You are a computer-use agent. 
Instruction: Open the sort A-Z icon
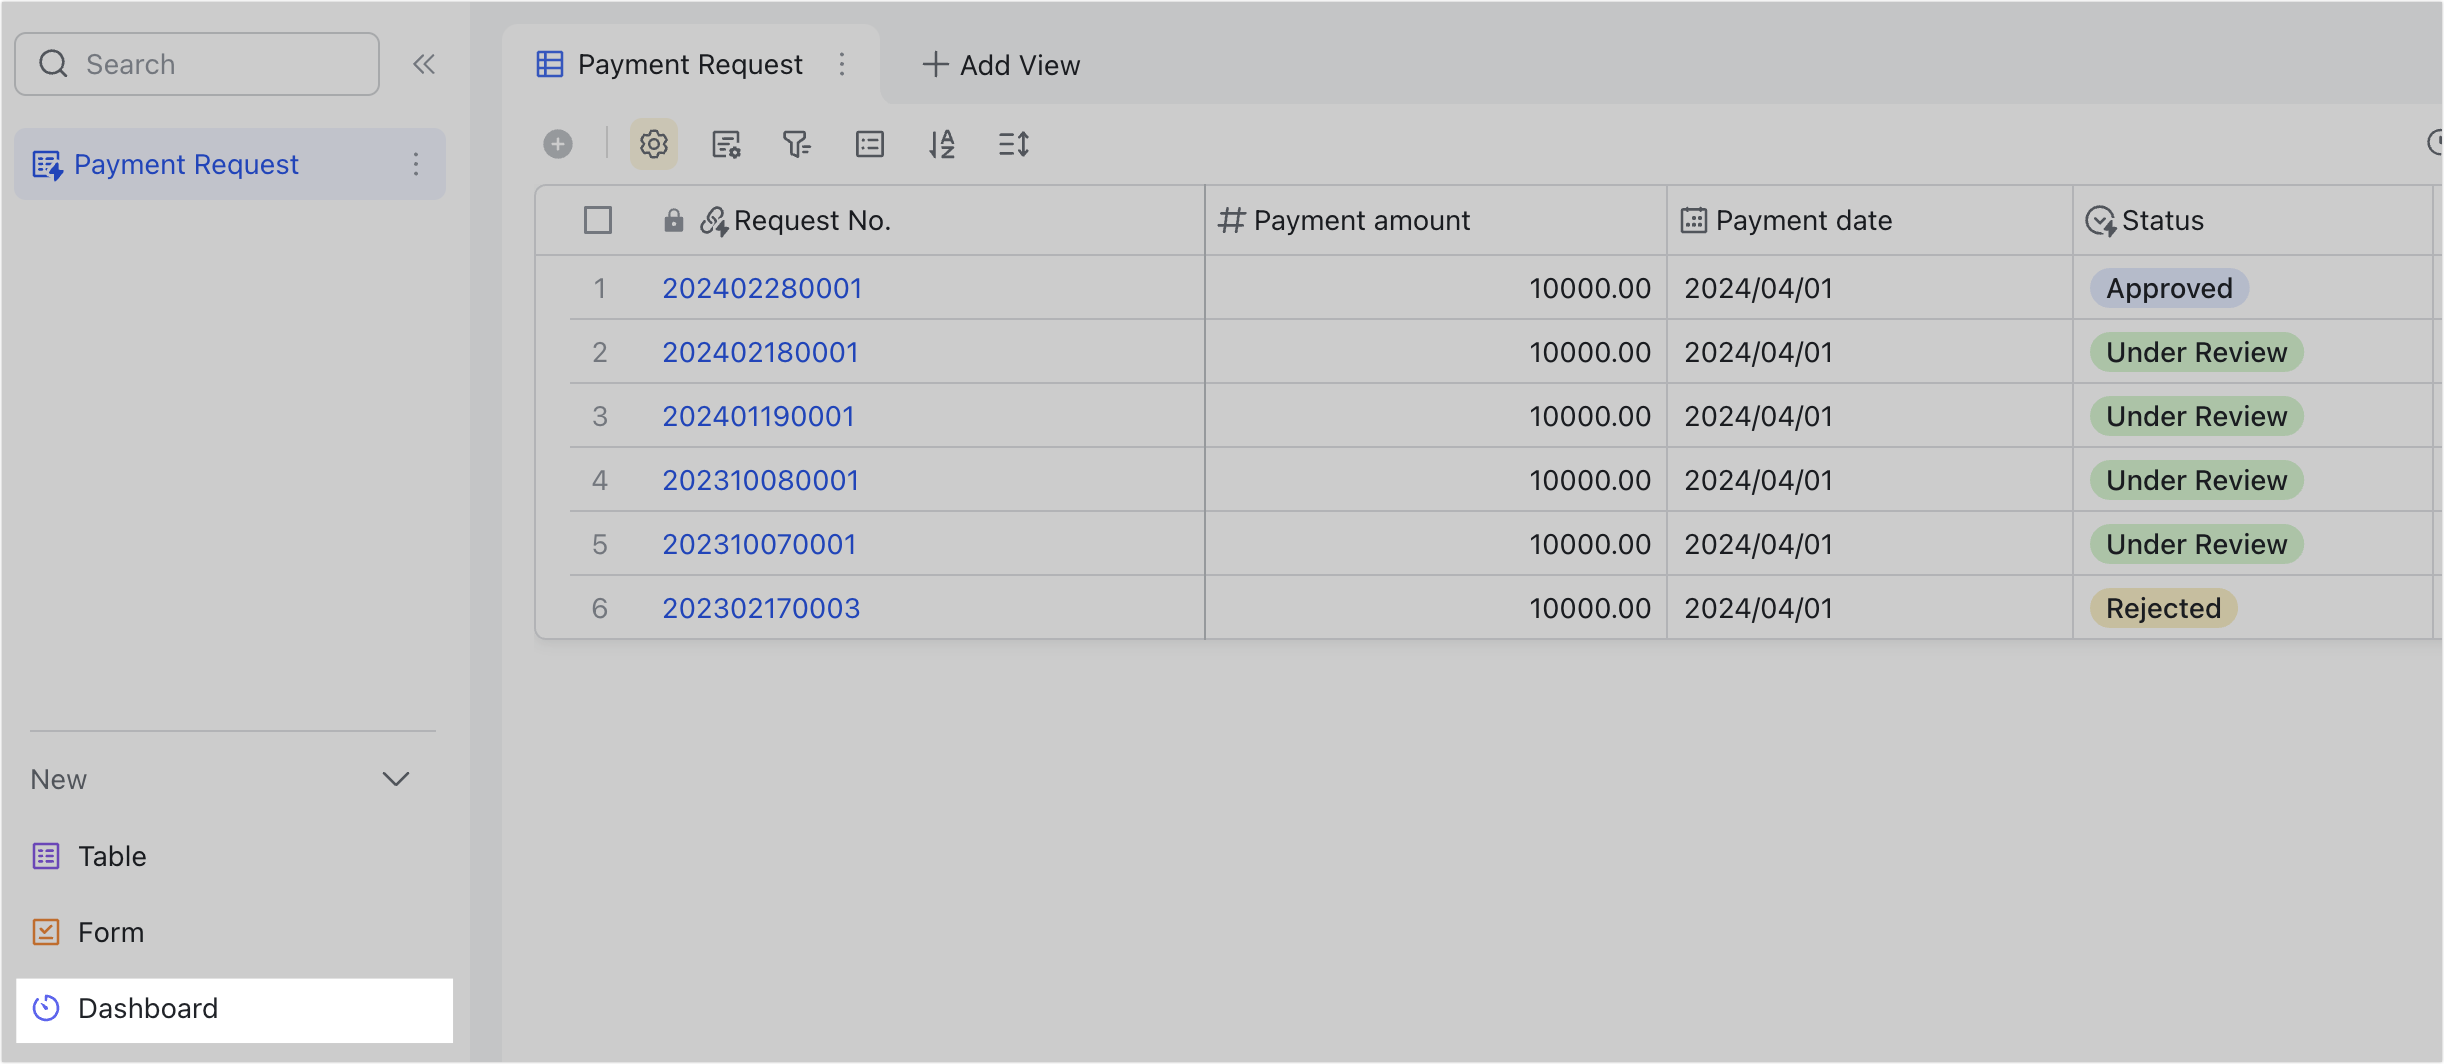pos(942,144)
